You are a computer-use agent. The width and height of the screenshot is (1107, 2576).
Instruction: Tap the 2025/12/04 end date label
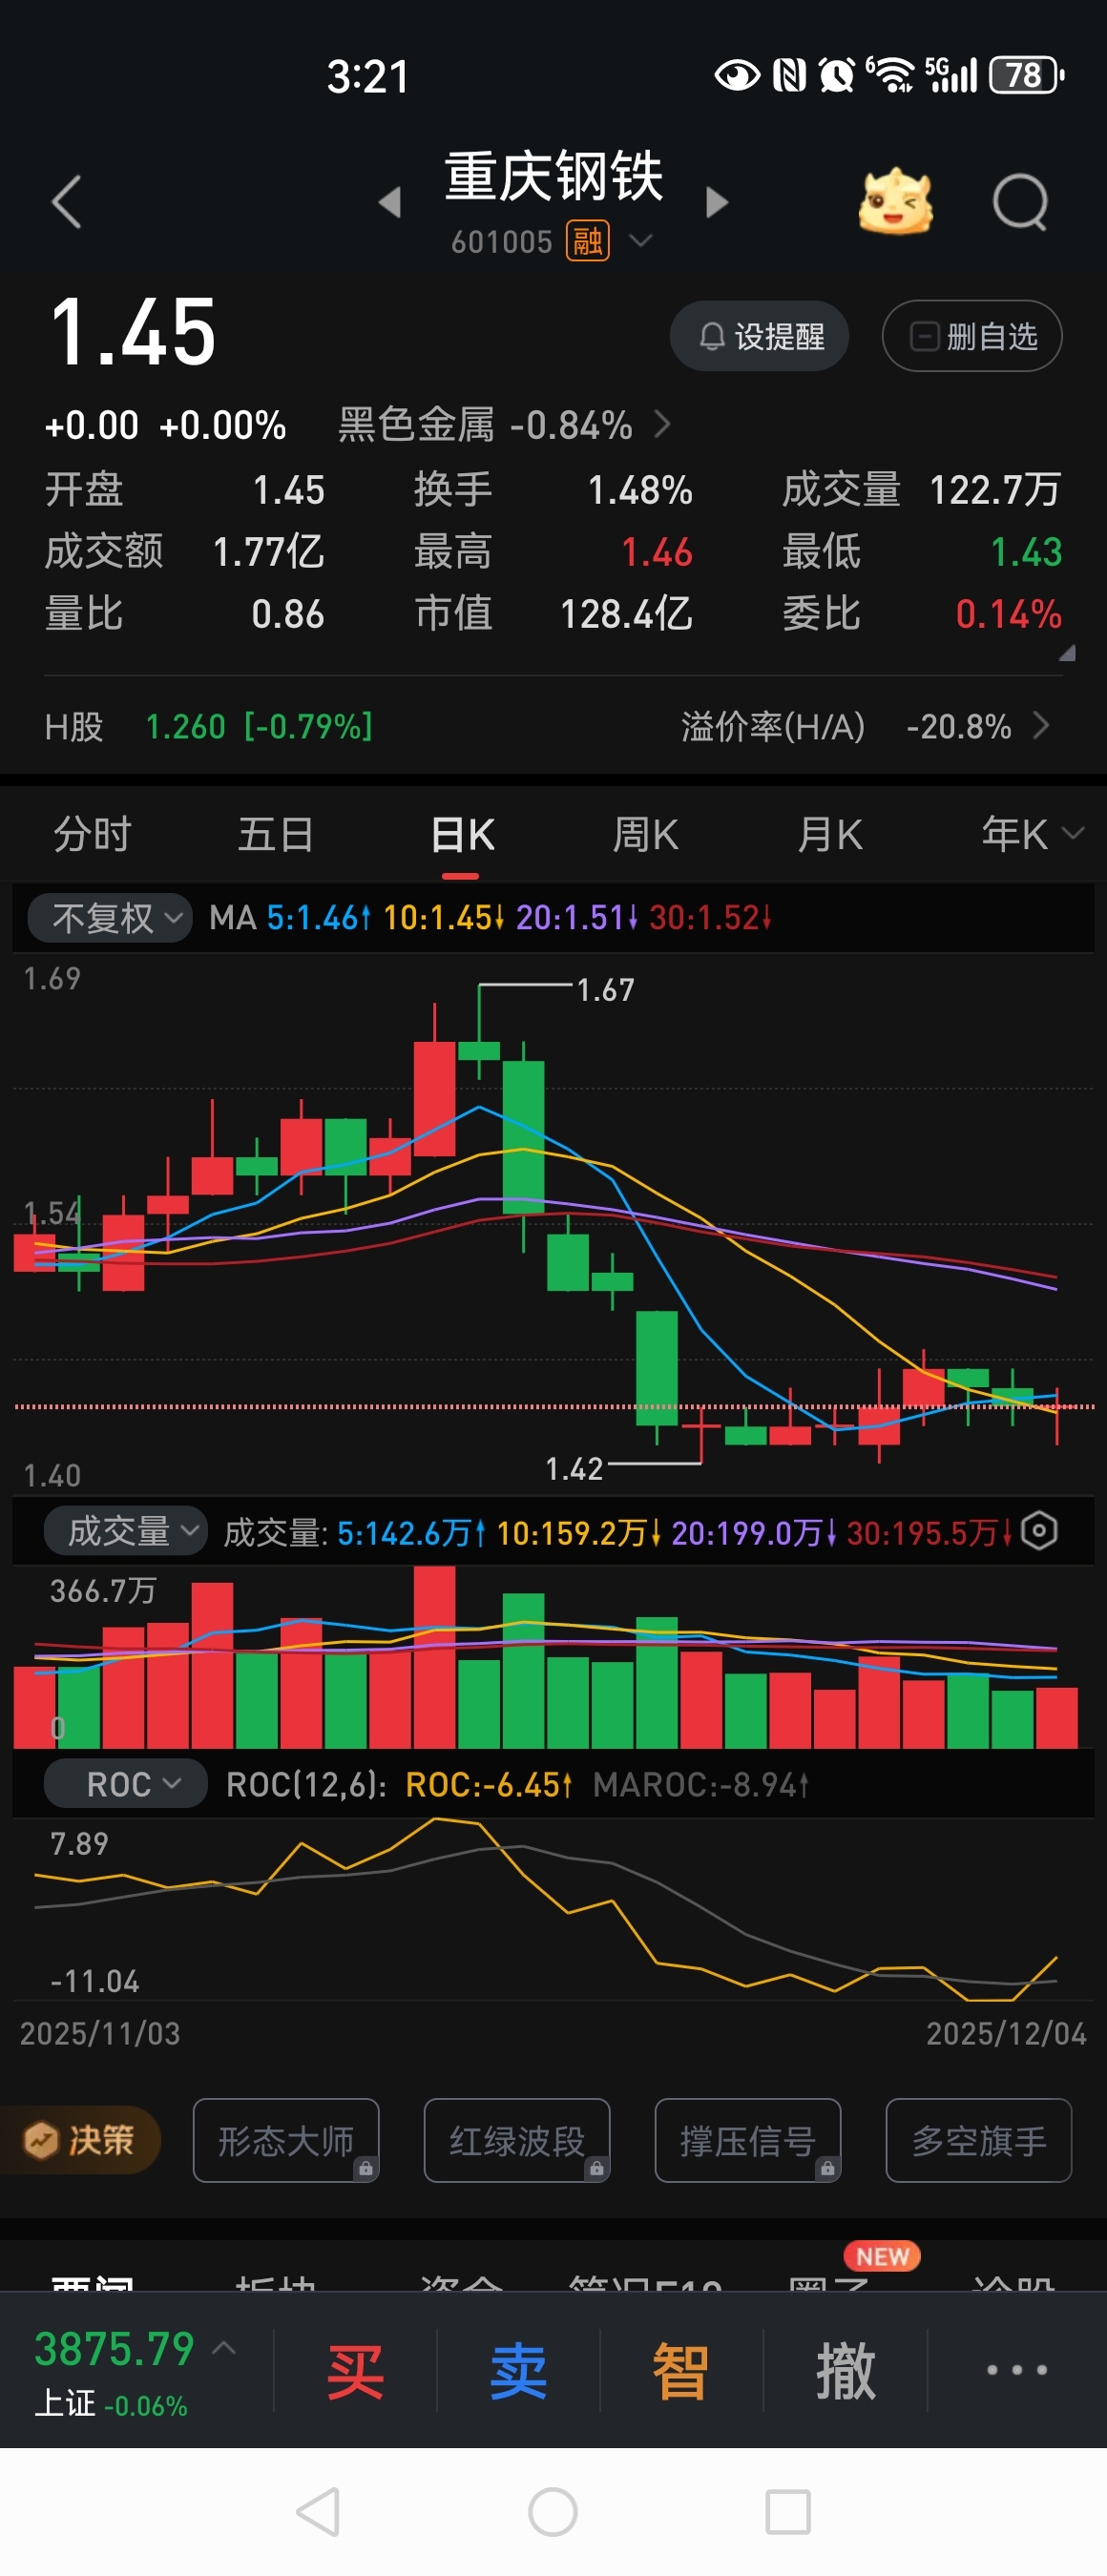coord(1006,2033)
